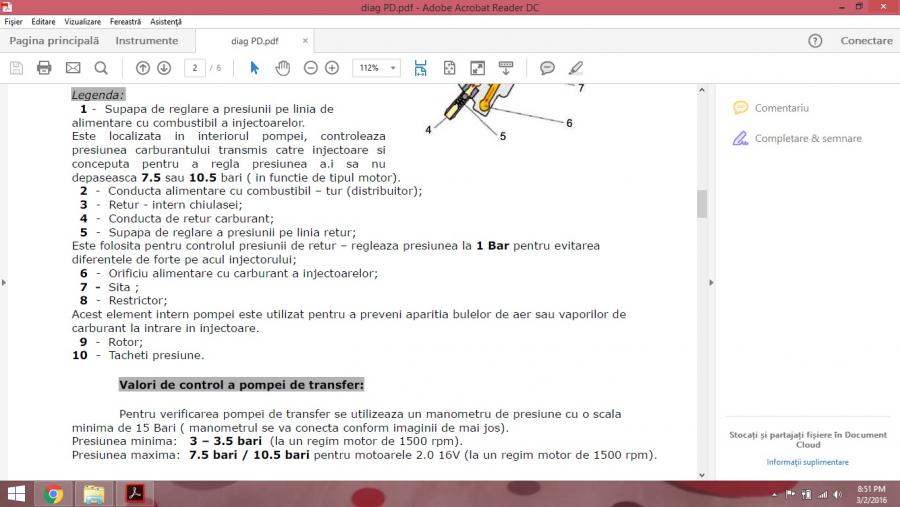Click the document vertical scrollbar thumb
This screenshot has width=900, height=507.
(x=702, y=203)
